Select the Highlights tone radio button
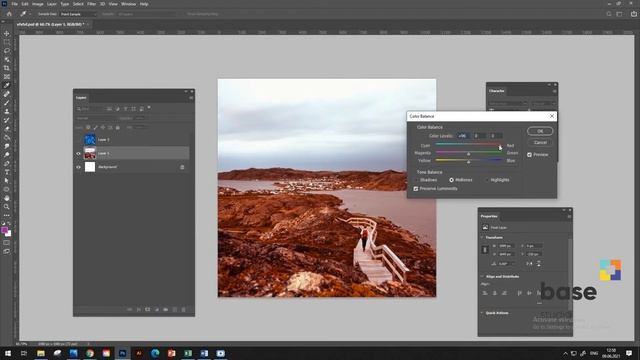The image size is (640, 360). [487, 180]
